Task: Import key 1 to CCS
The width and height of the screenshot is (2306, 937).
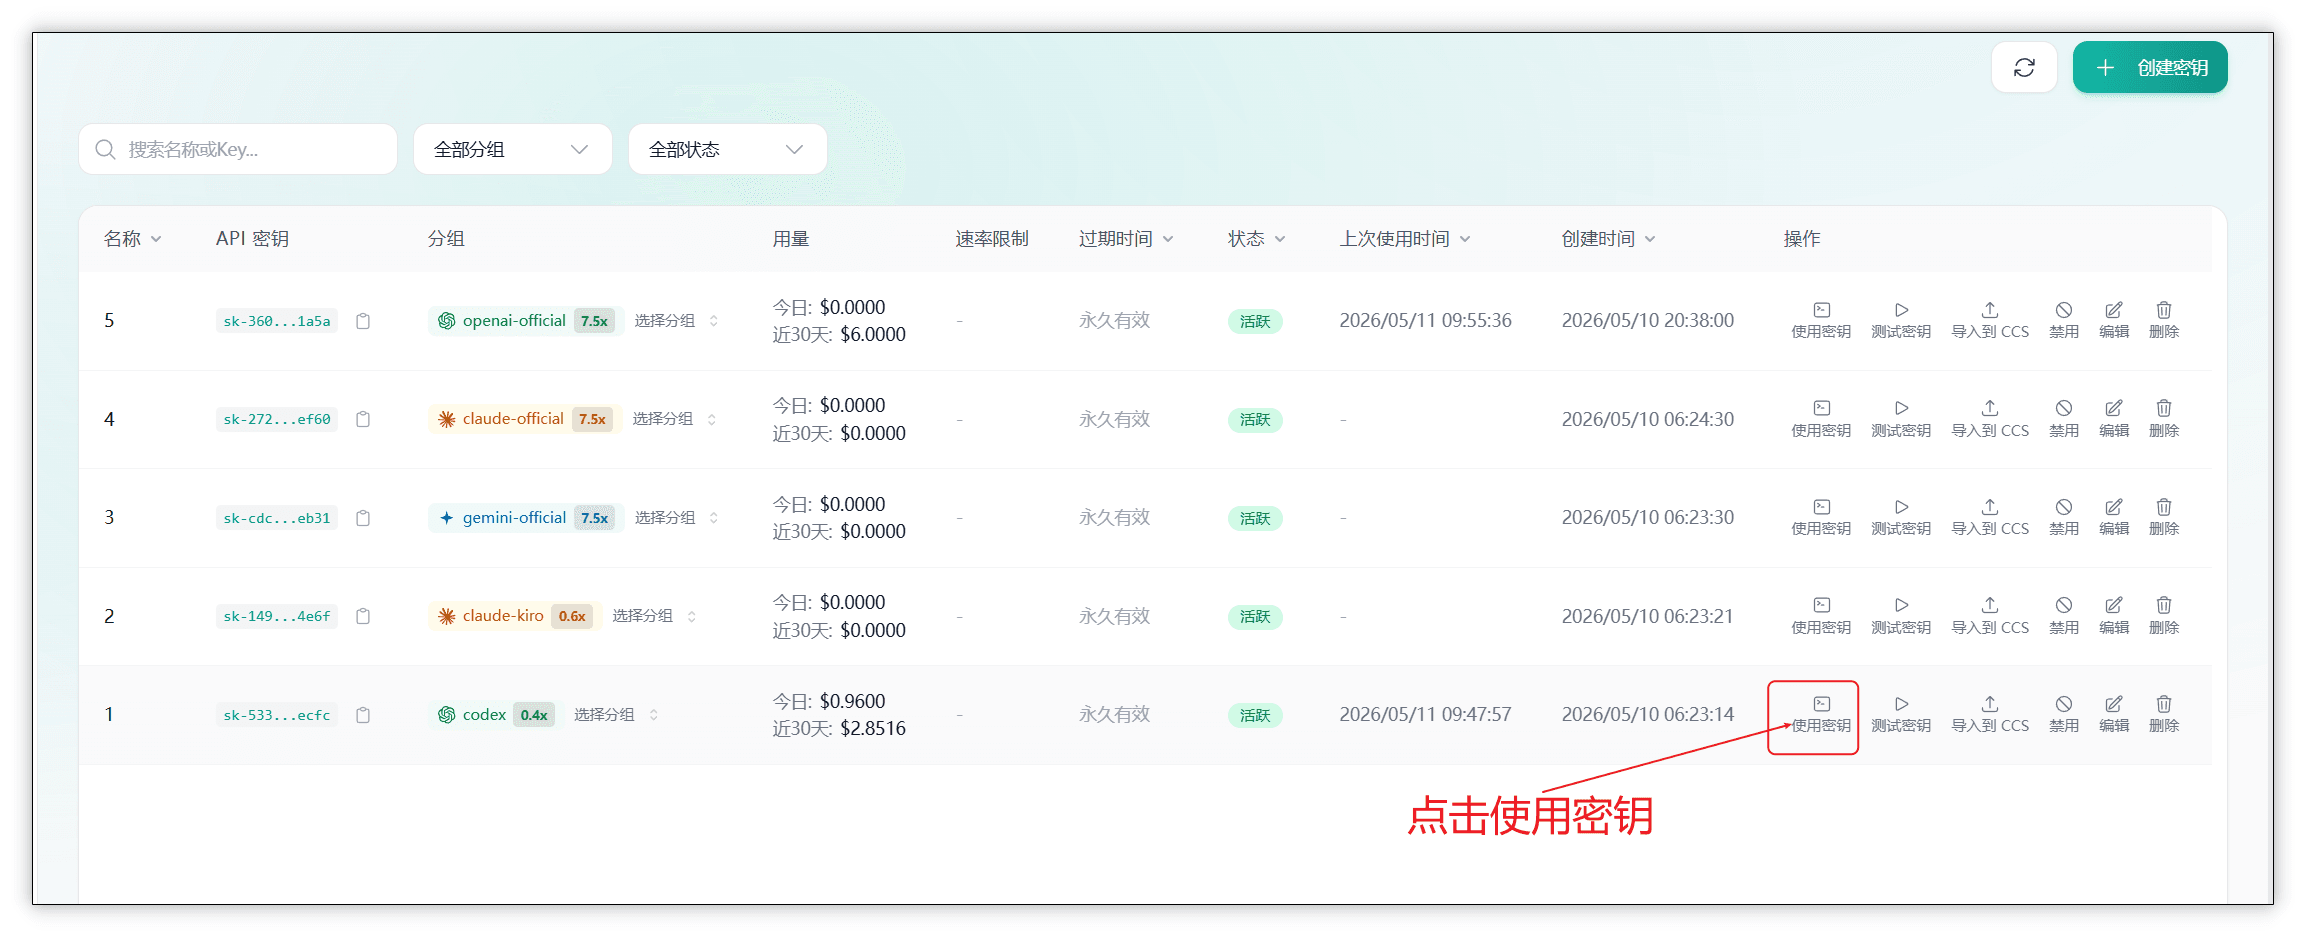Action: (x=1990, y=714)
